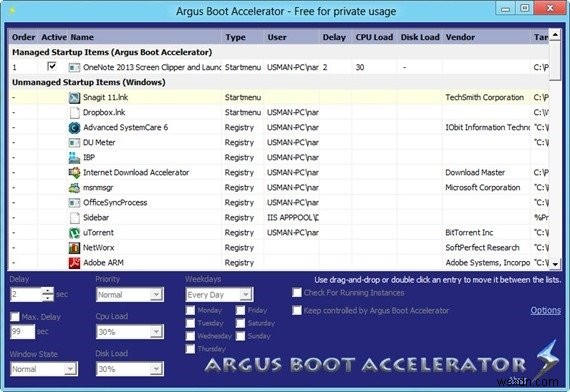Click the Snagit 11.lnk icon
The width and height of the screenshot is (570, 392).
click(74, 97)
